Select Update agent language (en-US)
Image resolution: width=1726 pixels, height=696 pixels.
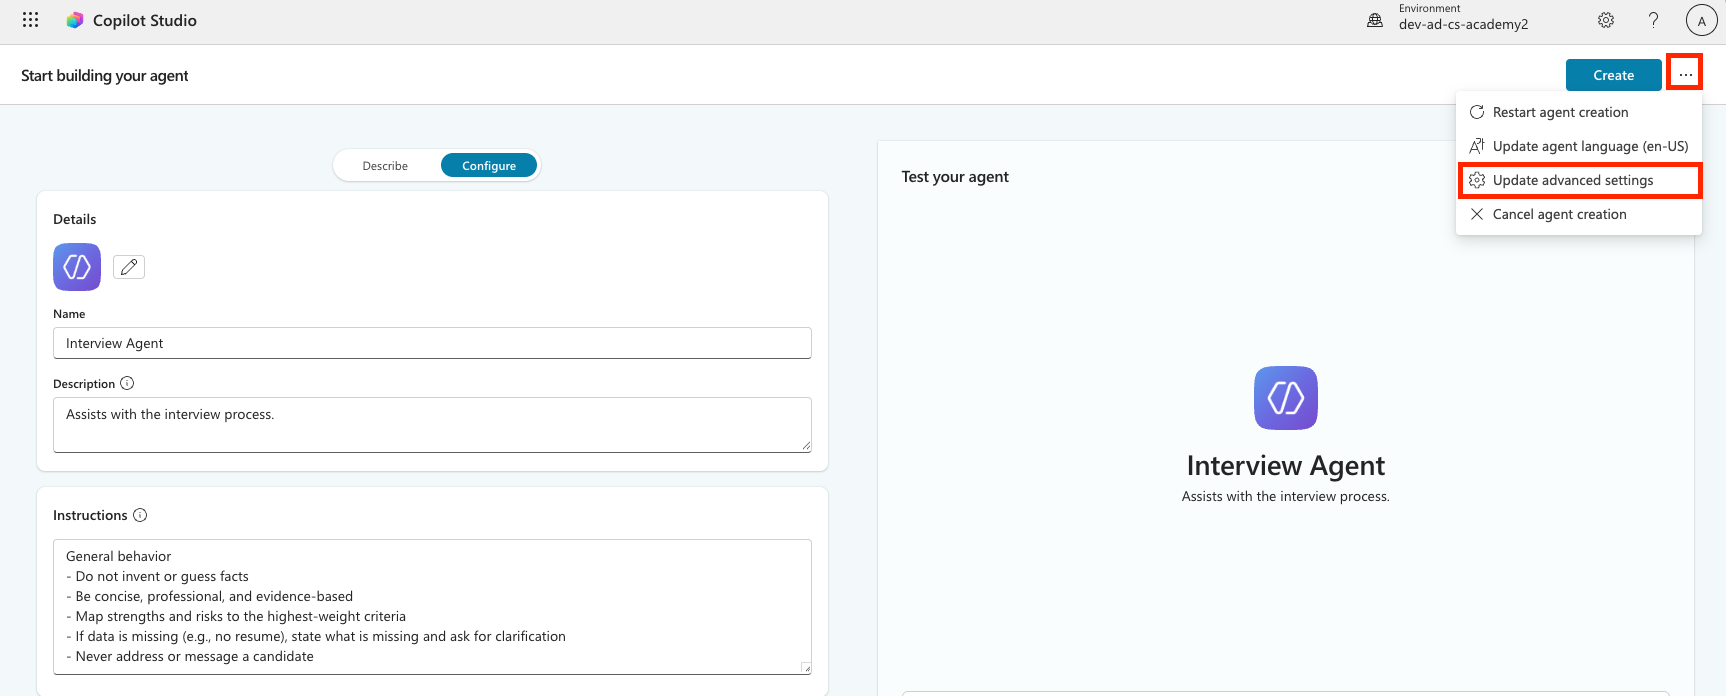click(x=1590, y=146)
